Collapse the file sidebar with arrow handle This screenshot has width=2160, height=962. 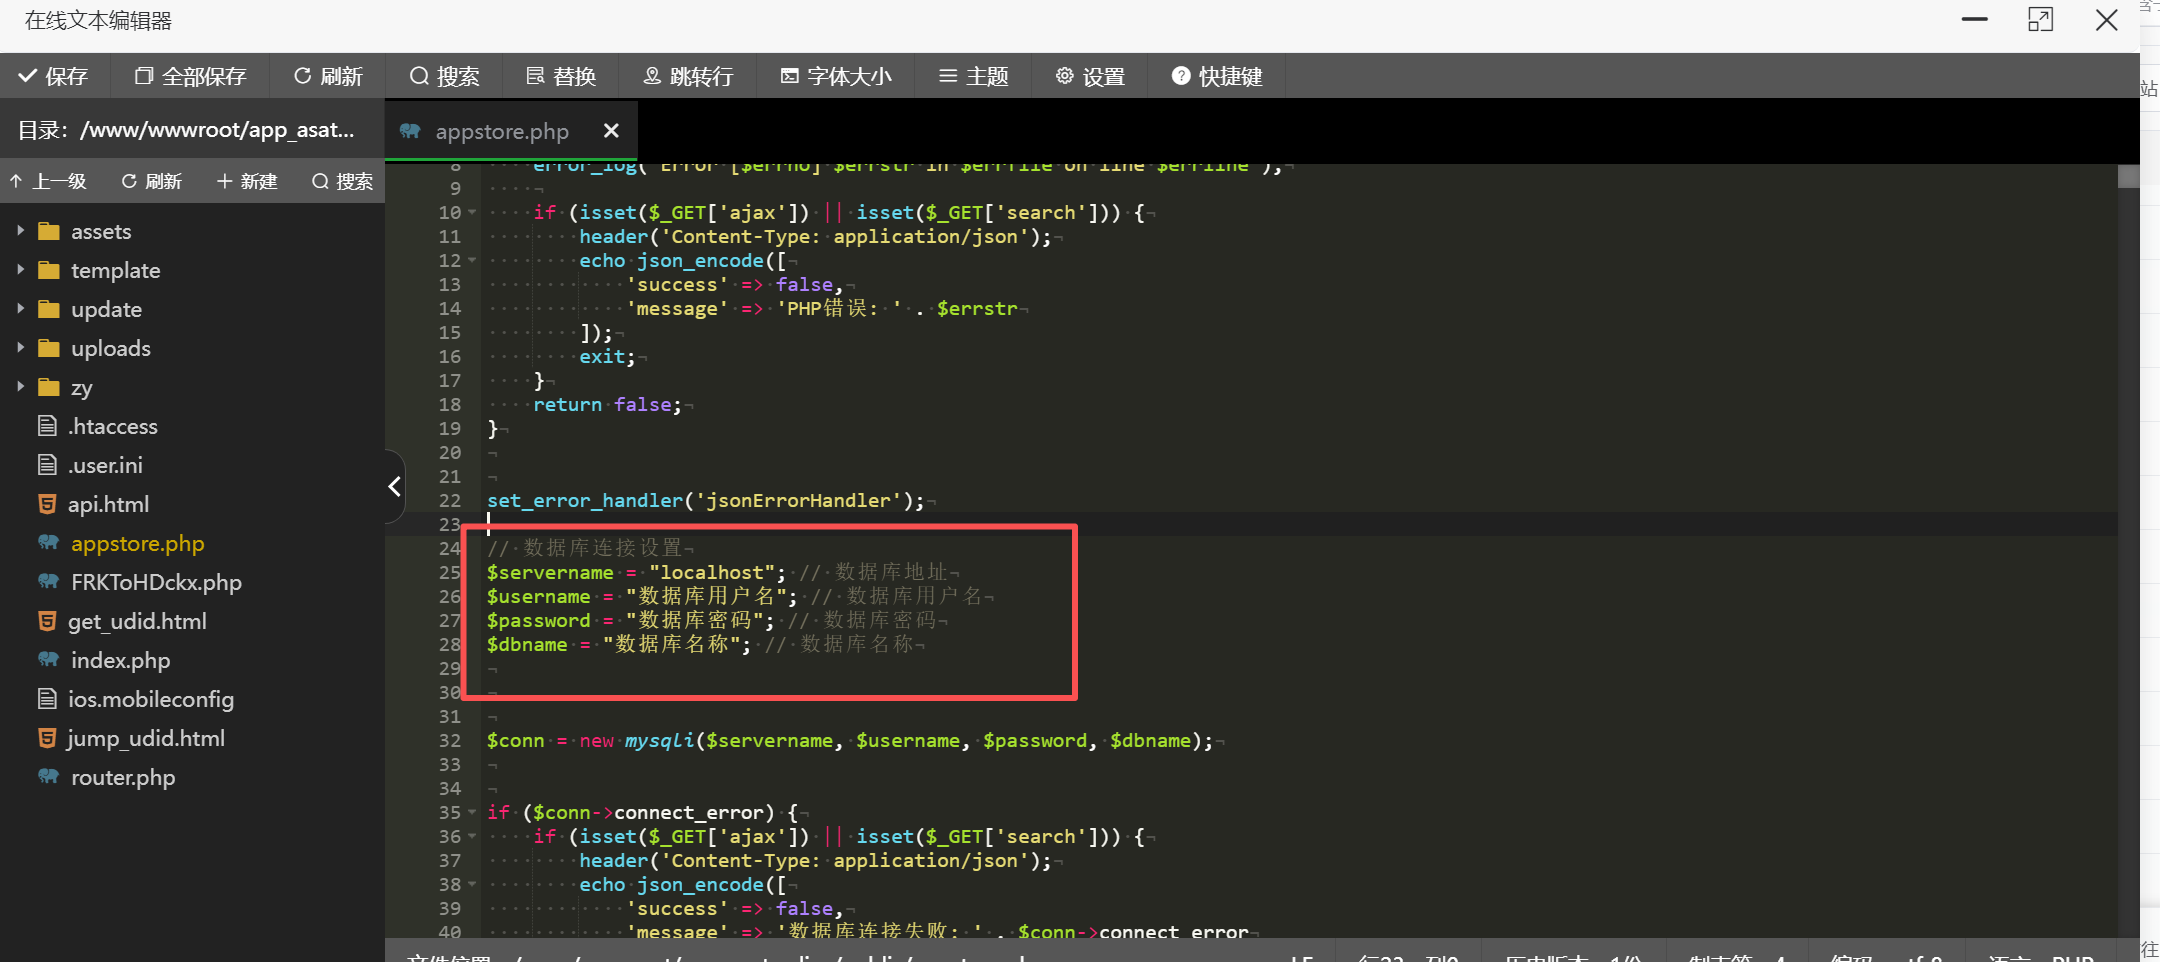[394, 487]
